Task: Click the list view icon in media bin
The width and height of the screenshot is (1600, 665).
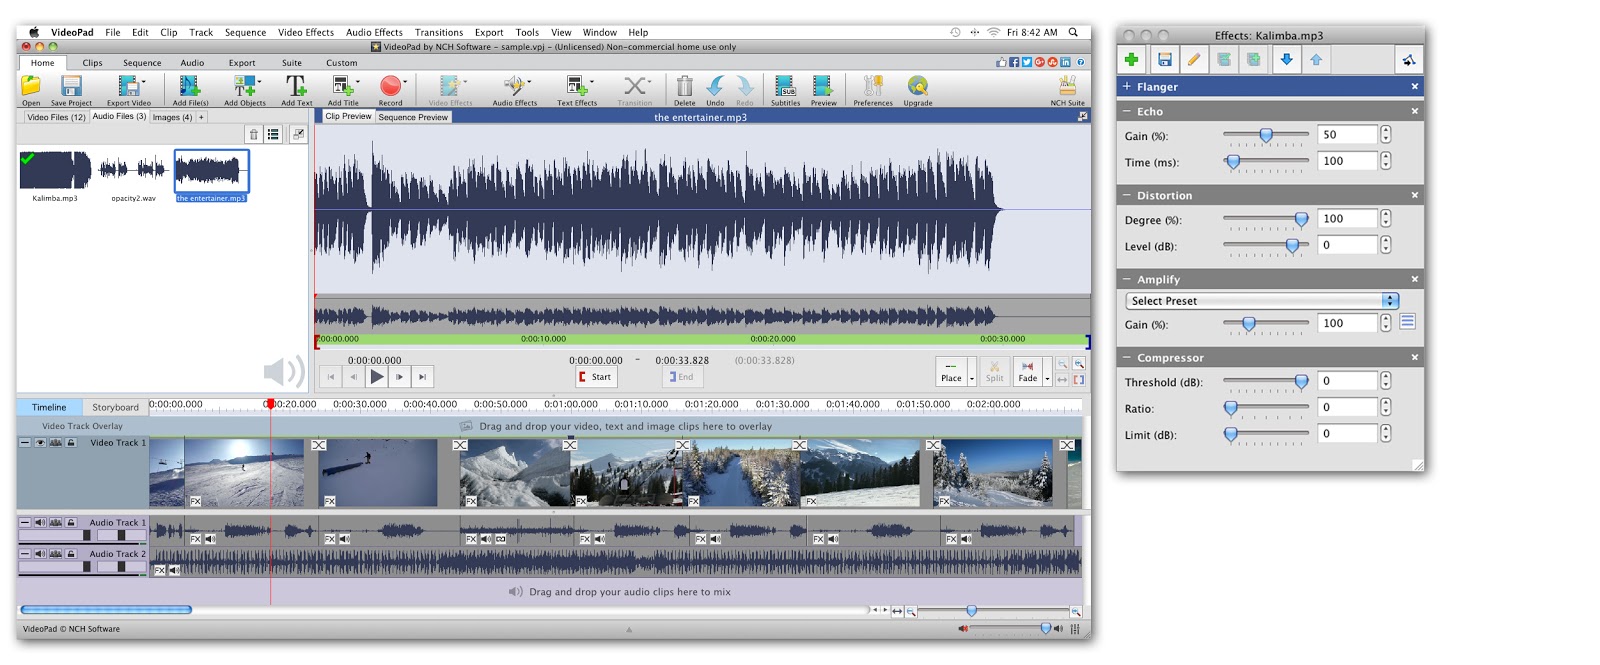Action: click(273, 134)
